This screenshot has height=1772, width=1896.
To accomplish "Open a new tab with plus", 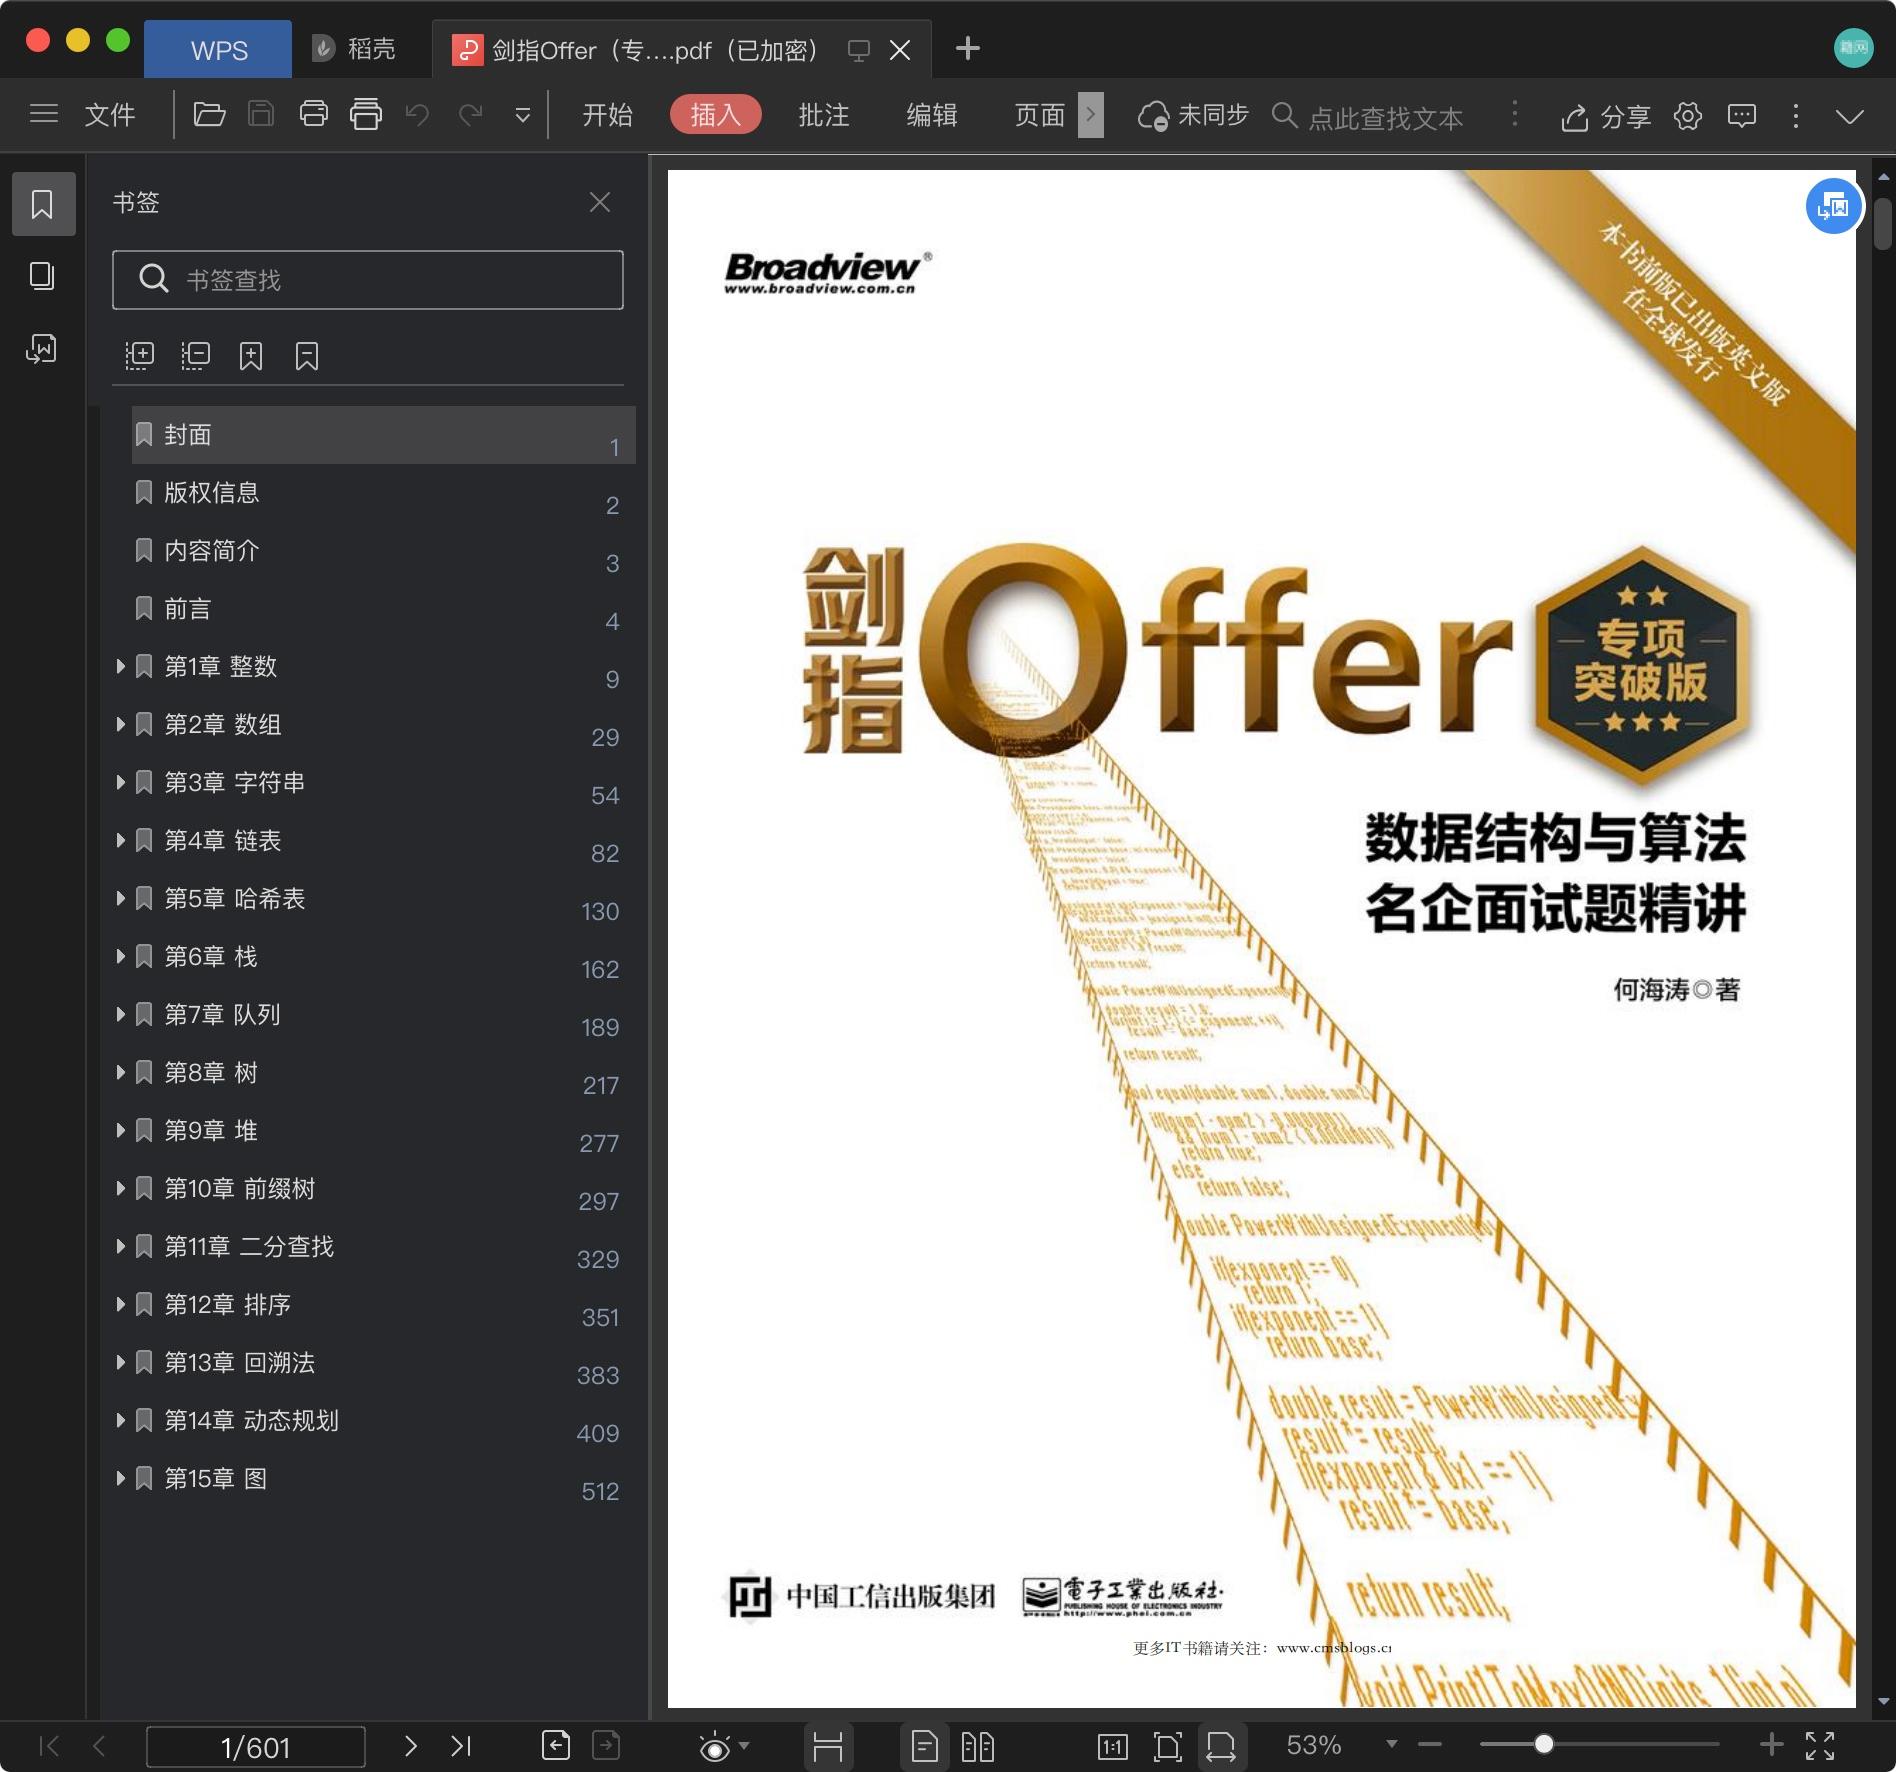I will pos(968,48).
